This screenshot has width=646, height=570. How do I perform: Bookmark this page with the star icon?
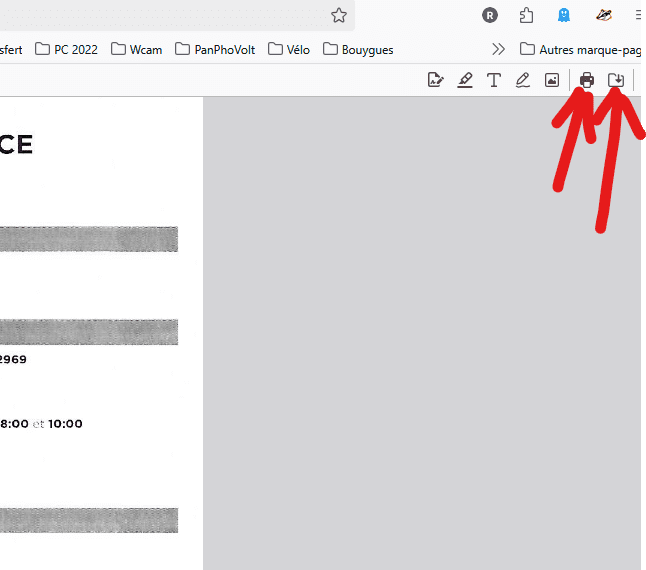(339, 16)
